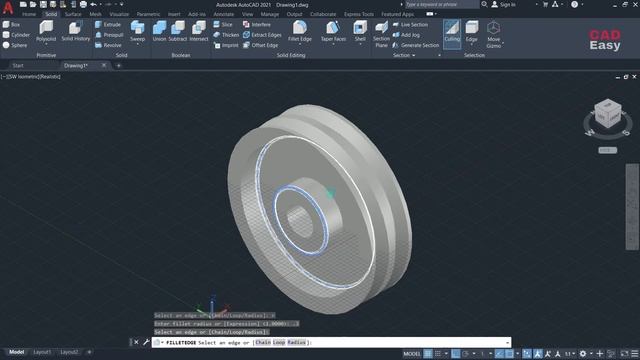This screenshot has height=360, width=640.
Task: Open the Home ribbon tab
Action: click(x=29, y=14)
